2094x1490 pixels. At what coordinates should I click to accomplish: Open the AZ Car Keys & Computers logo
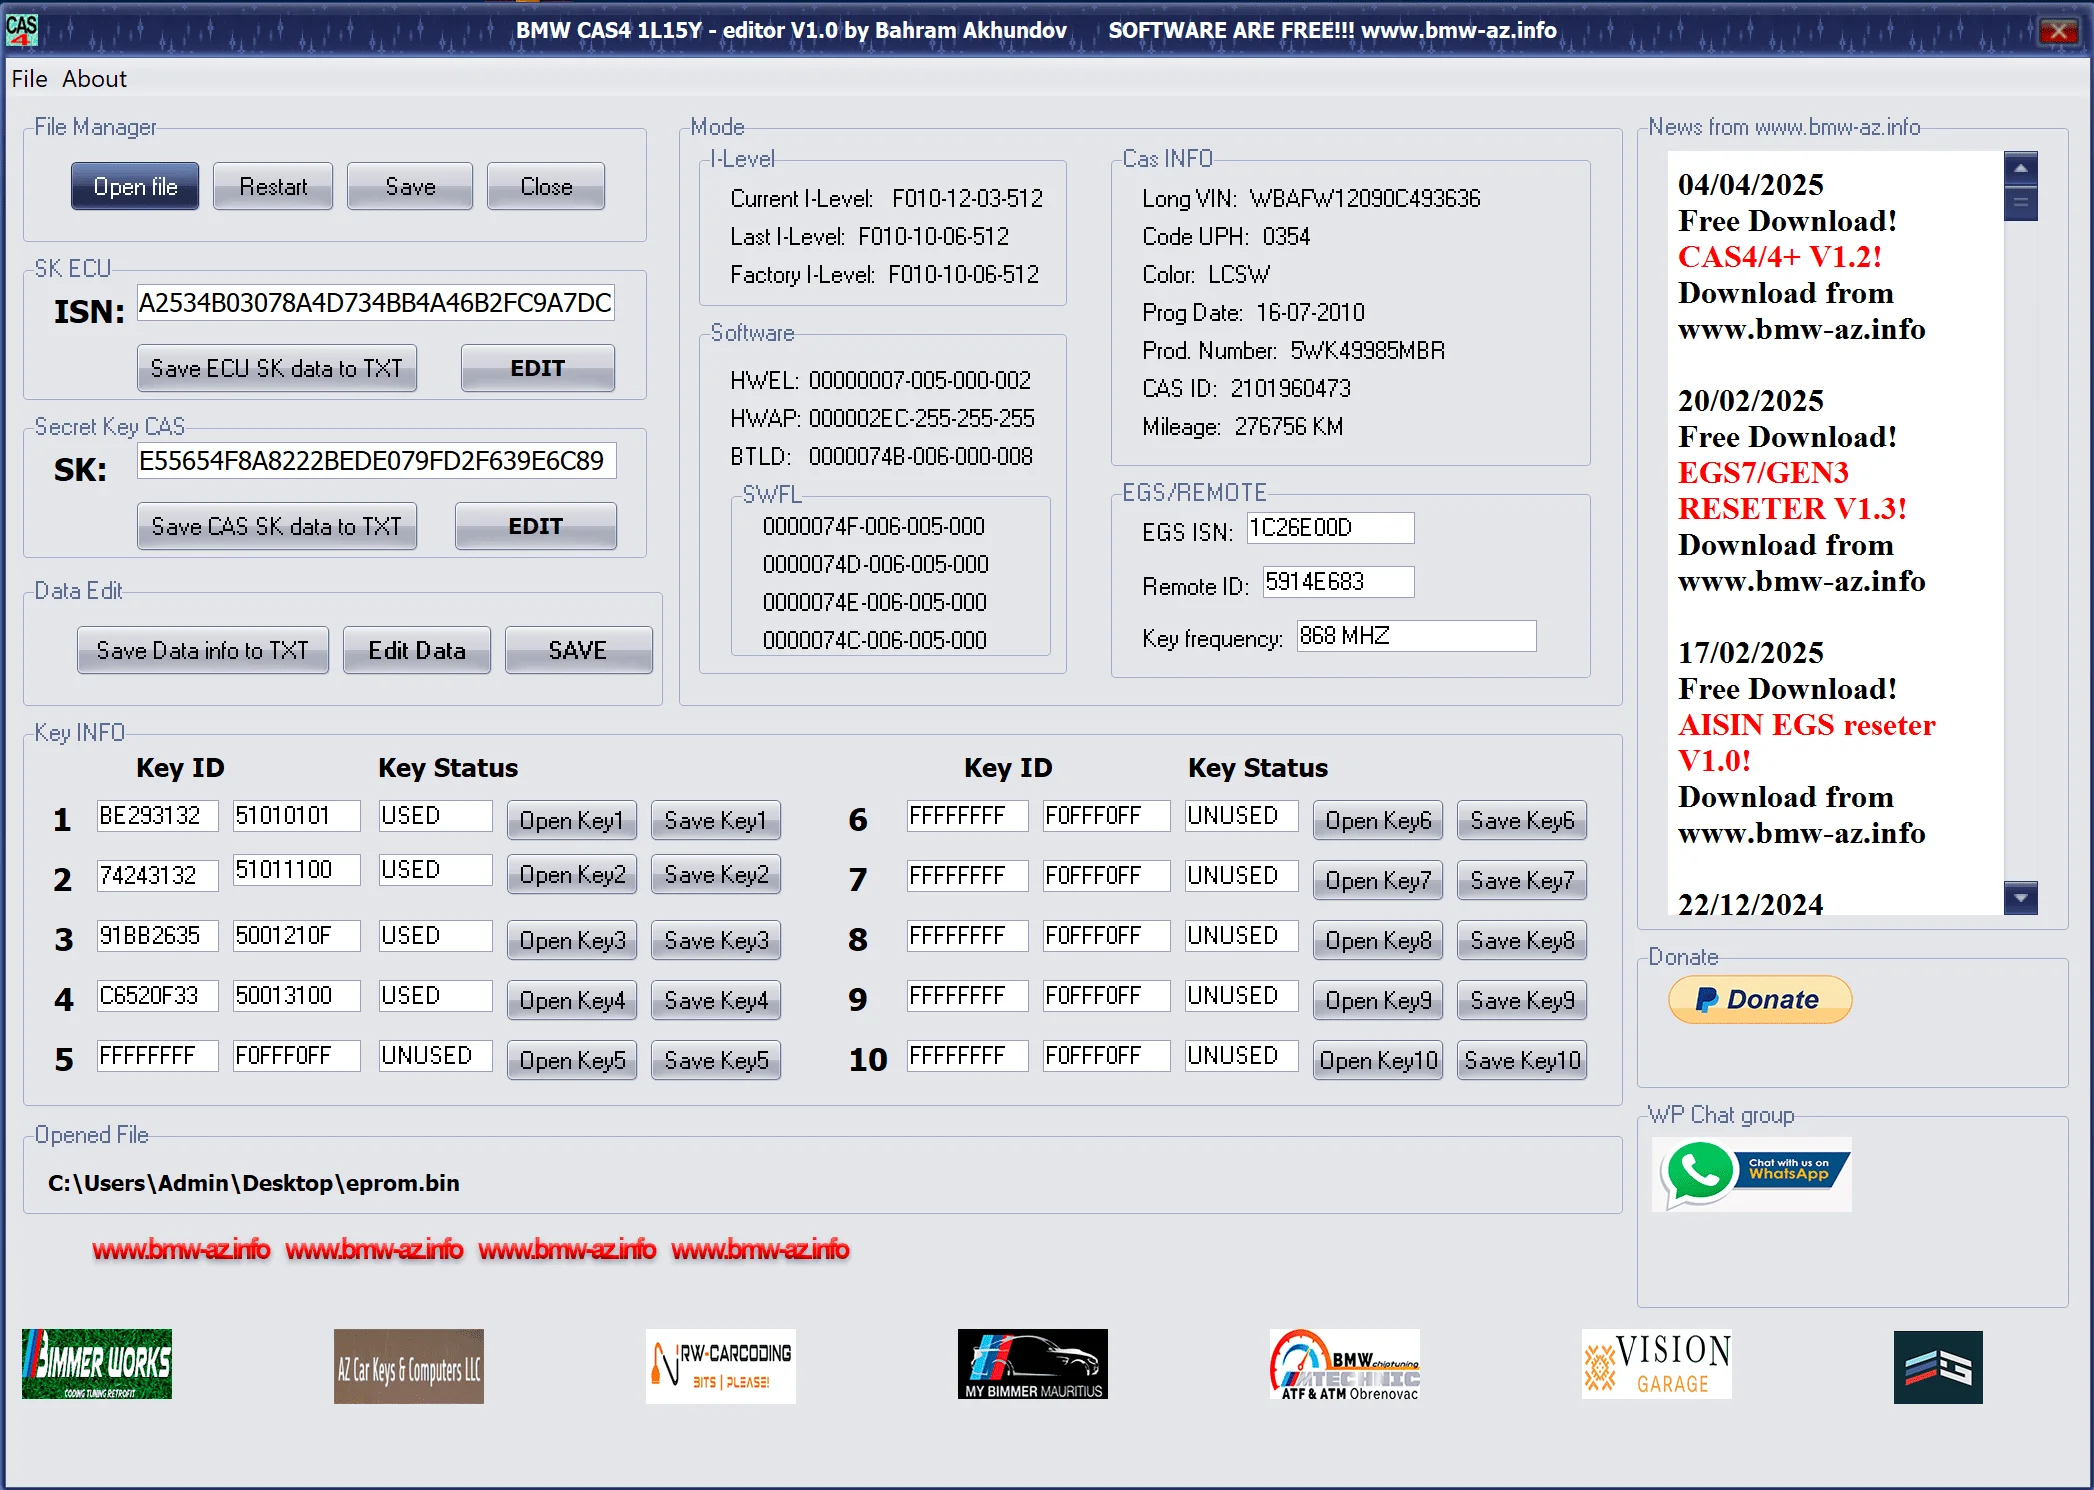pos(409,1366)
